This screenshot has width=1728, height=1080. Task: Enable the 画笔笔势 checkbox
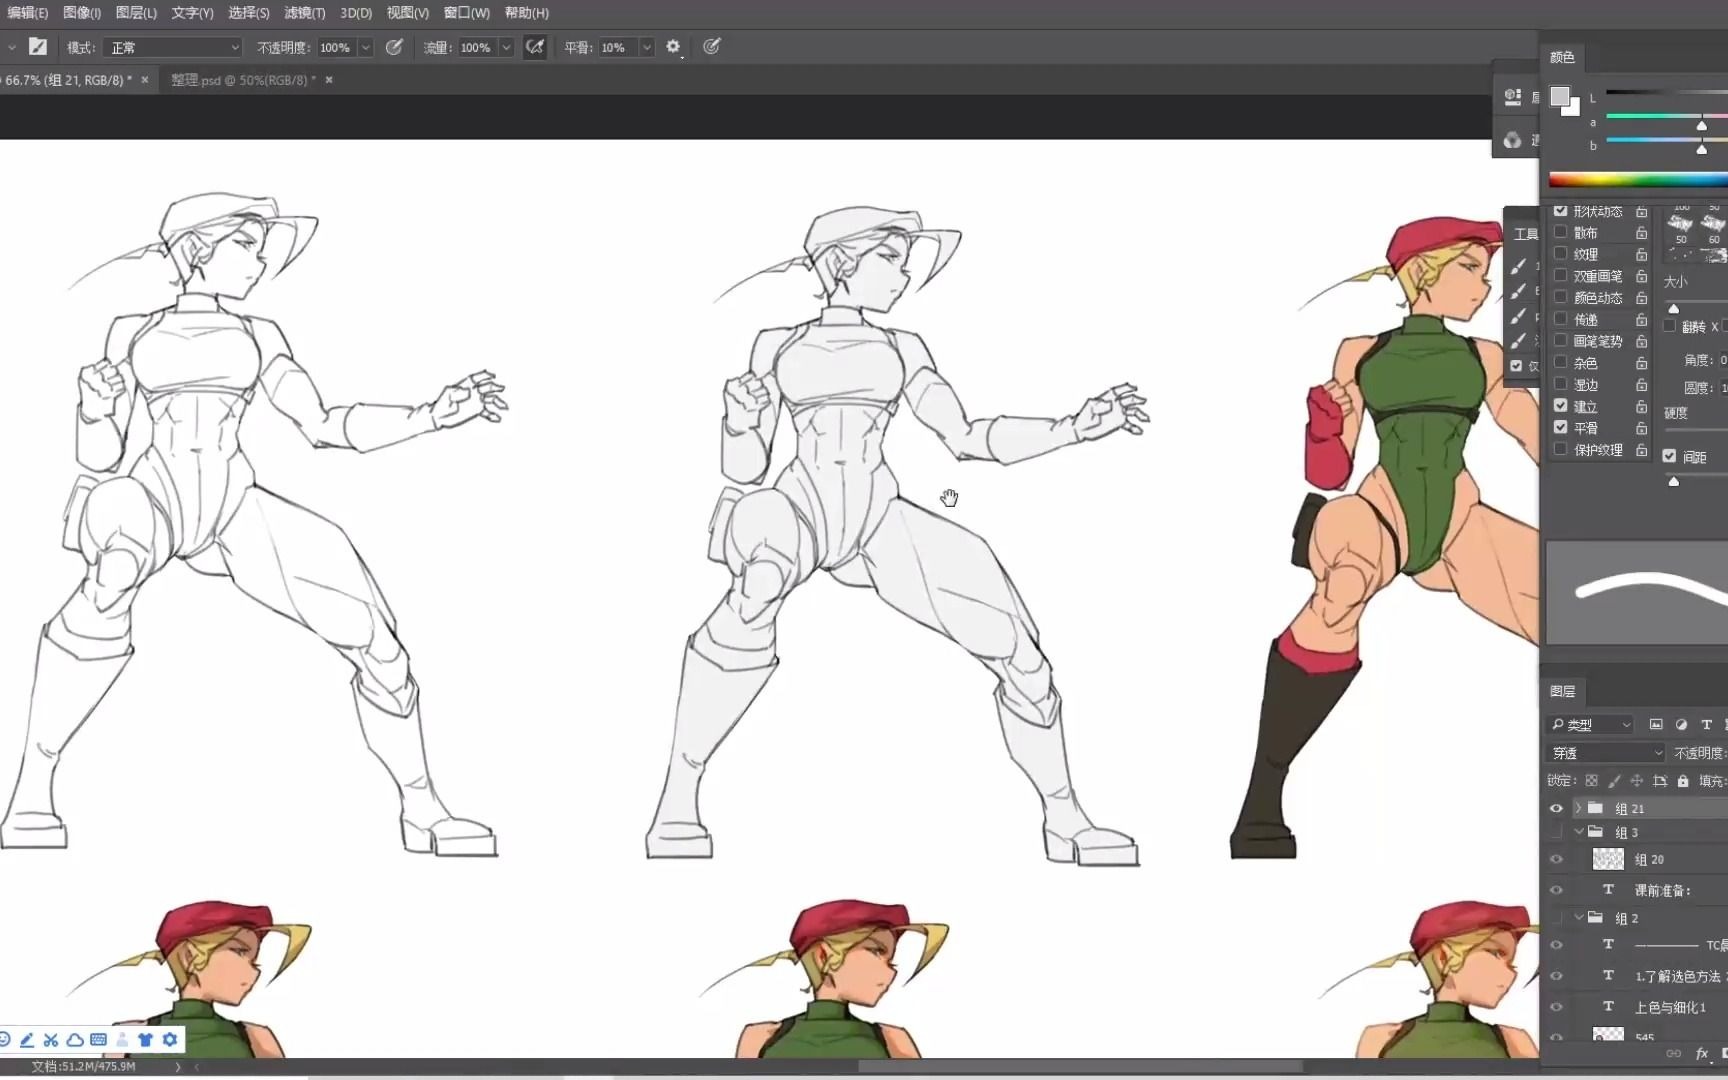pyautogui.click(x=1560, y=341)
